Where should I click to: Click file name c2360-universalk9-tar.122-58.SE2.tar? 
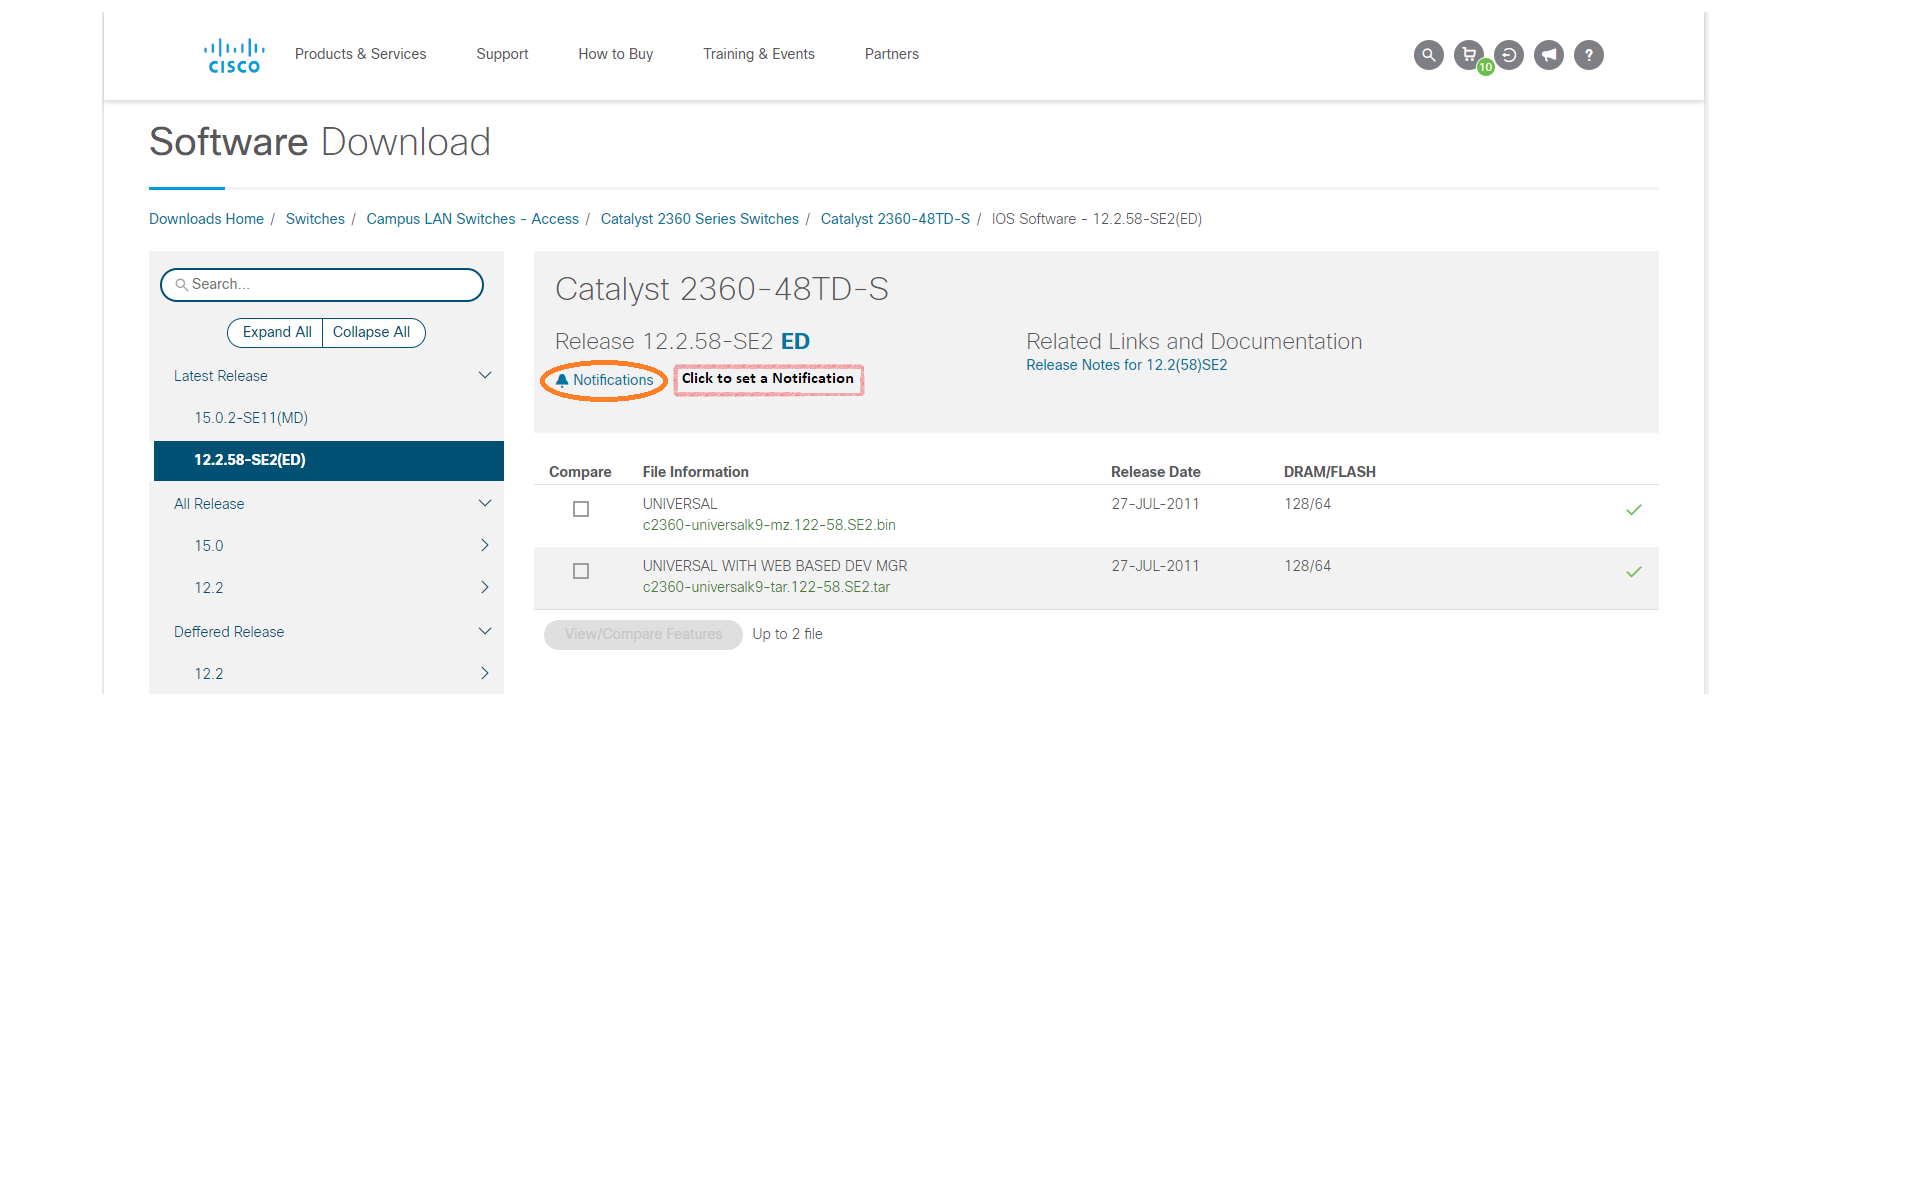pyautogui.click(x=766, y=587)
